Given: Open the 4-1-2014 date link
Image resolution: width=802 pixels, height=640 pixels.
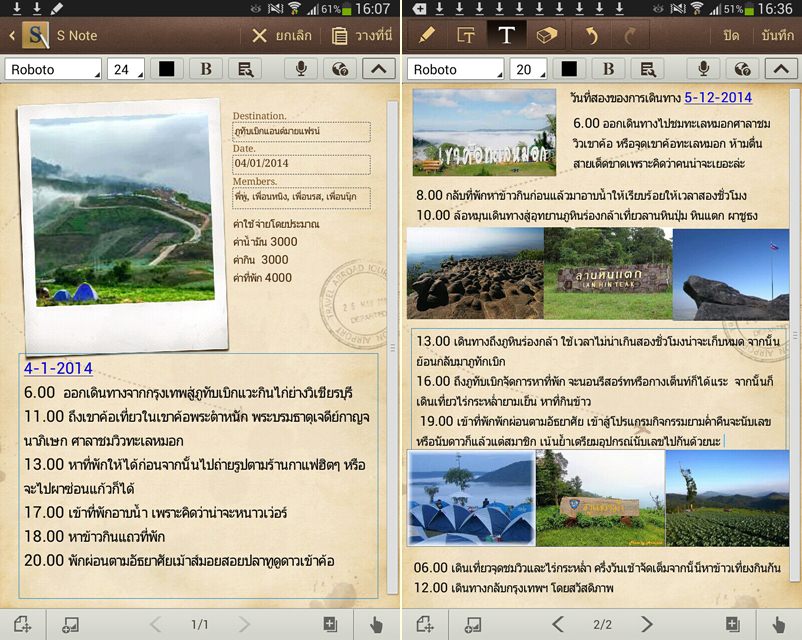Looking at the screenshot, I should coord(58,368).
